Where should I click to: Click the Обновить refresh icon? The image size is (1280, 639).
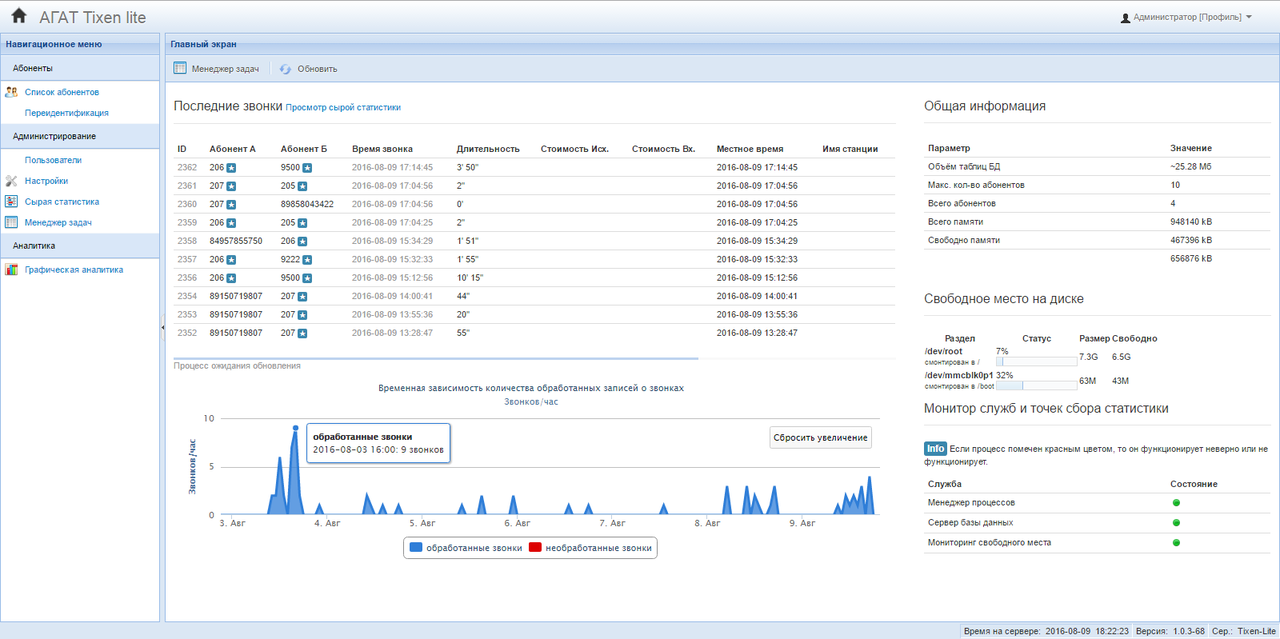285,69
